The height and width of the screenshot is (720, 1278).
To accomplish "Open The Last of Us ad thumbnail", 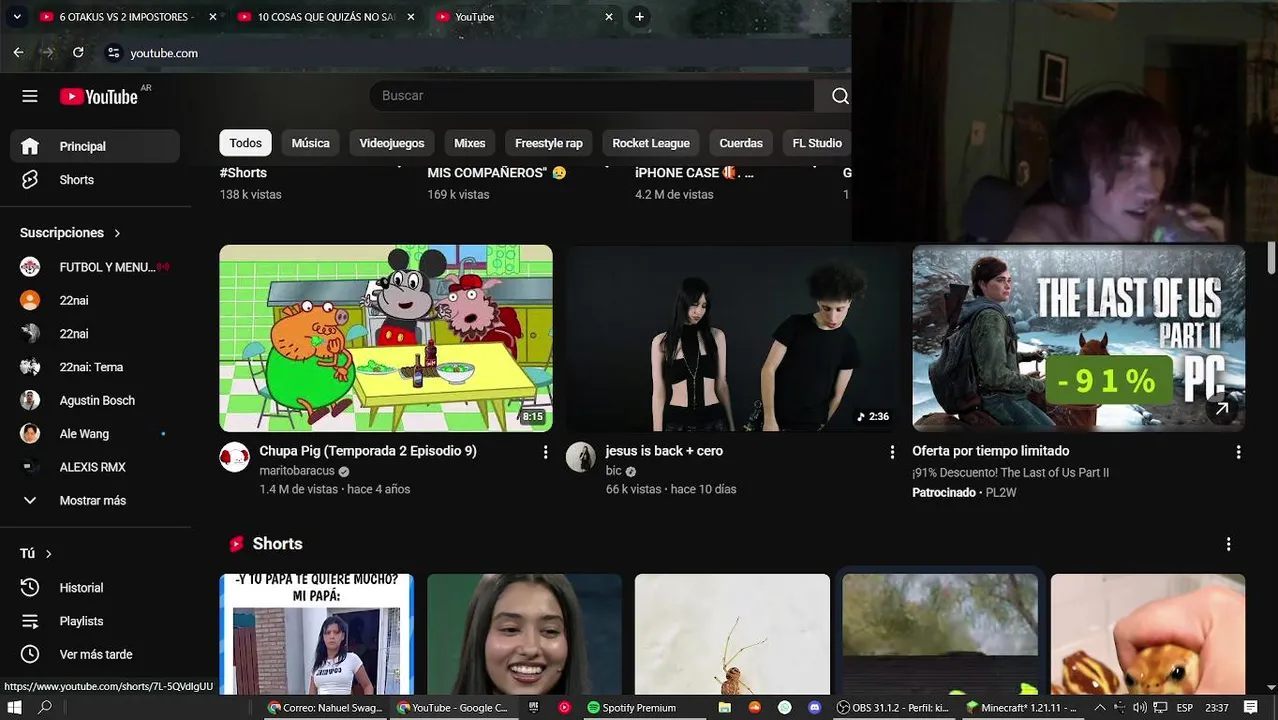I will pyautogui.click(x=1078, y=338).
